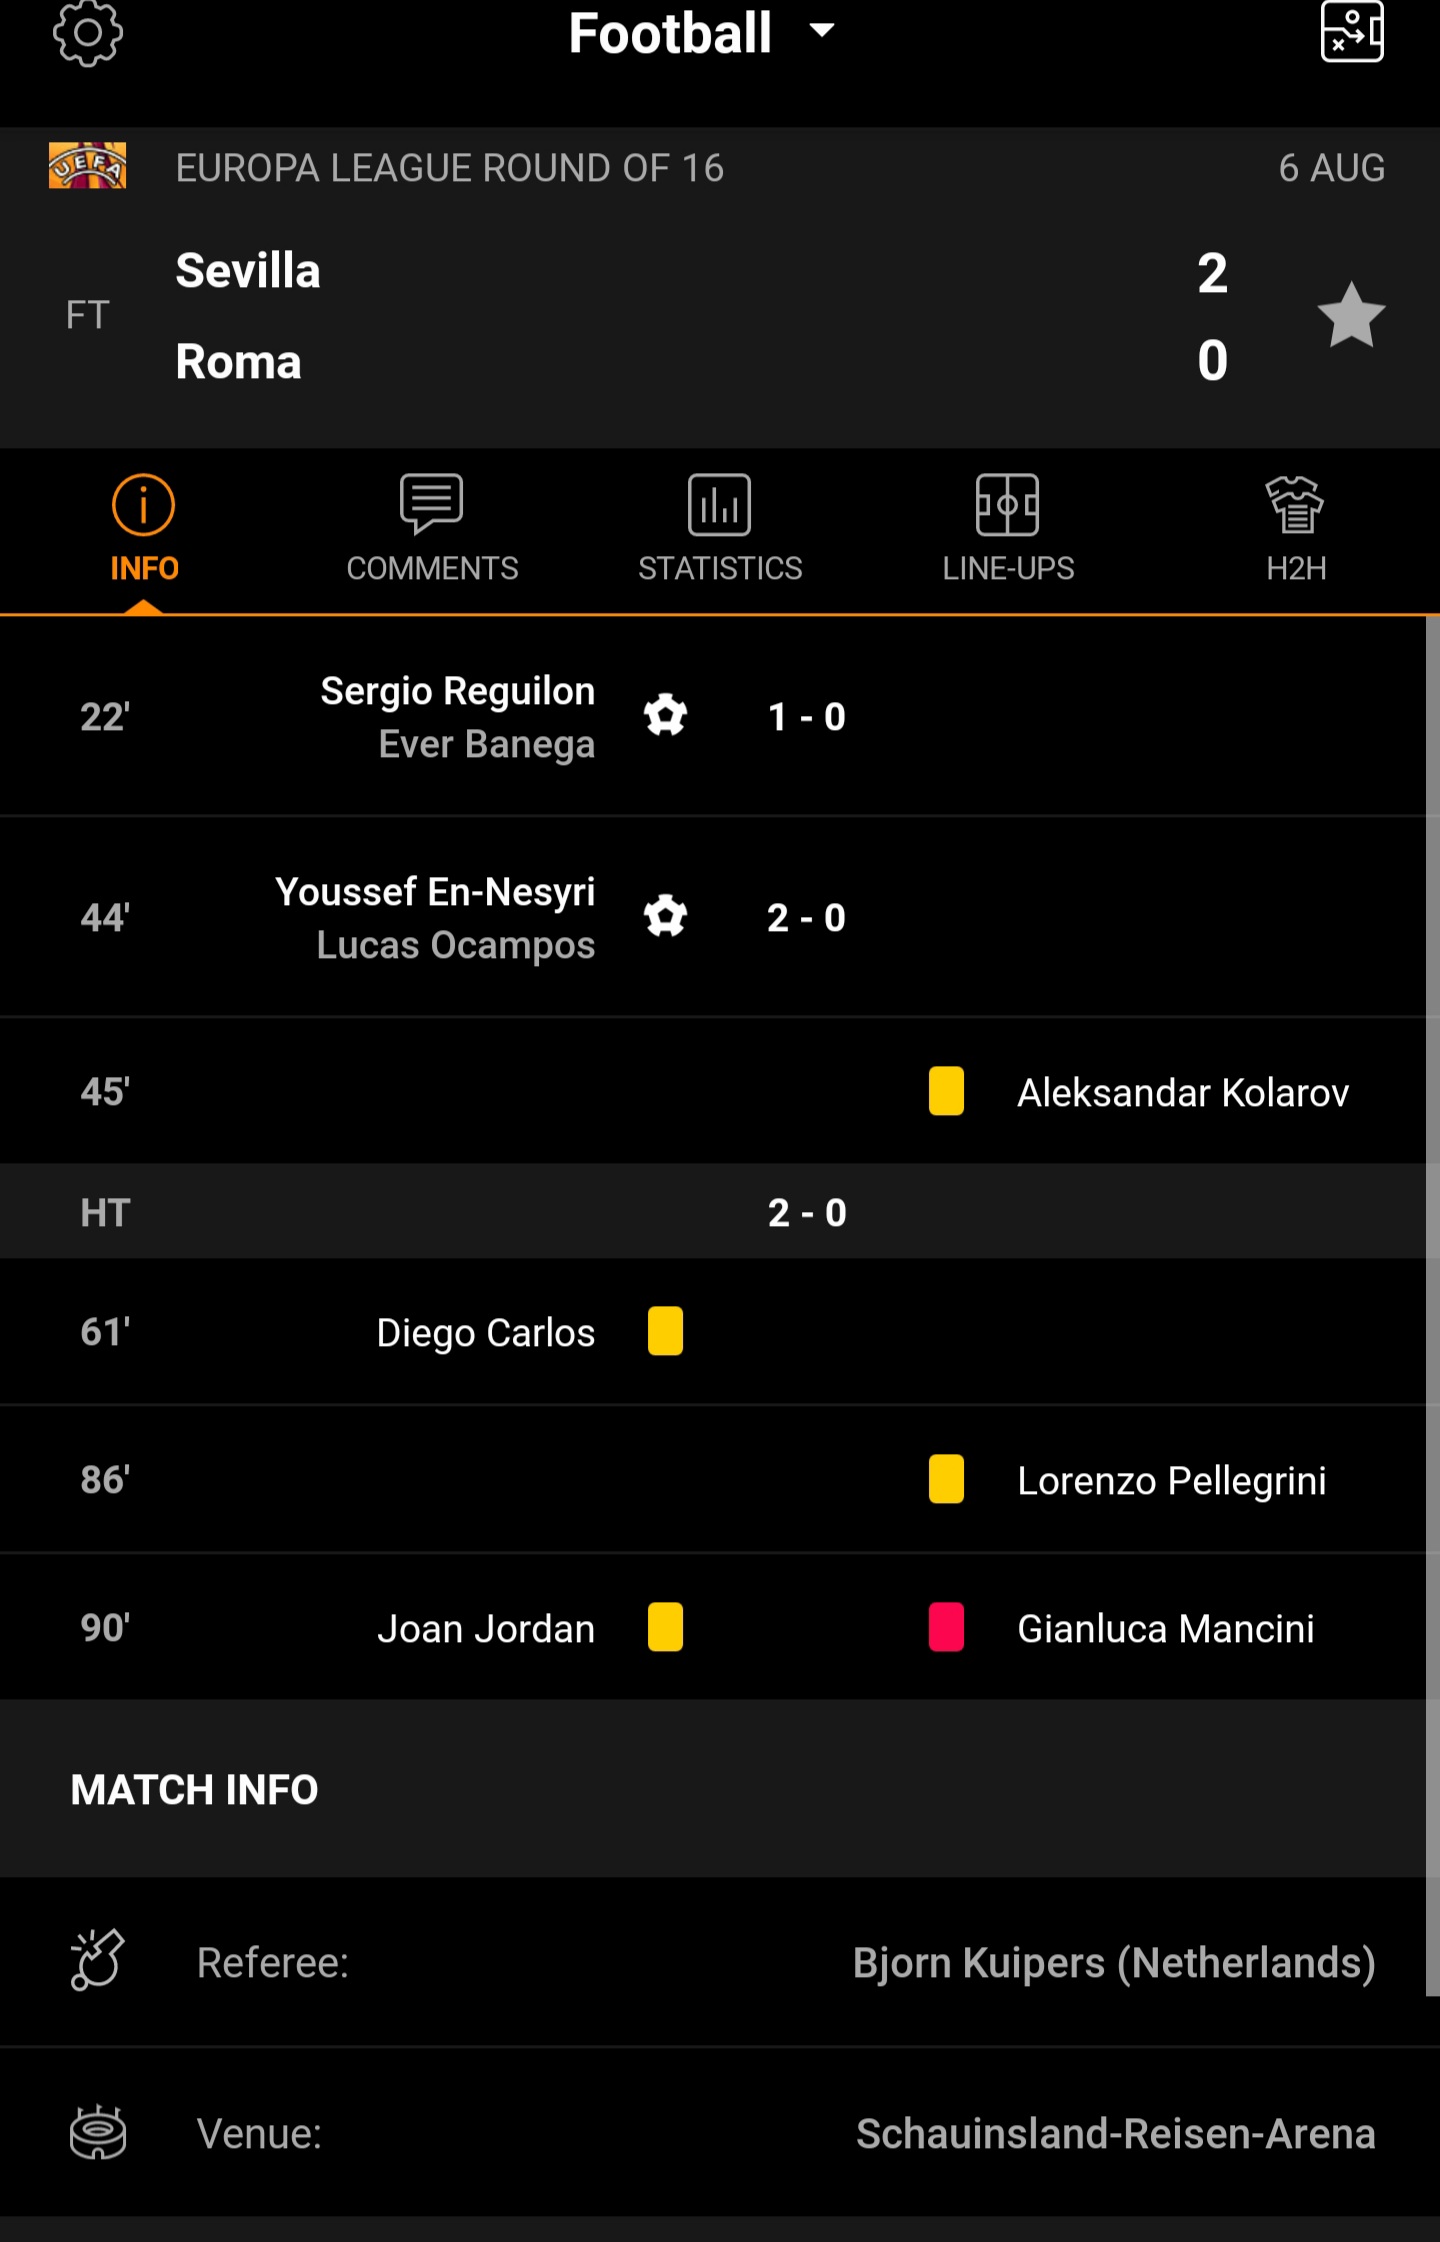This screenshot has height=2242, width=1440.
Task: Tap the goal ball icon at 22'
Action: point(665,716)
